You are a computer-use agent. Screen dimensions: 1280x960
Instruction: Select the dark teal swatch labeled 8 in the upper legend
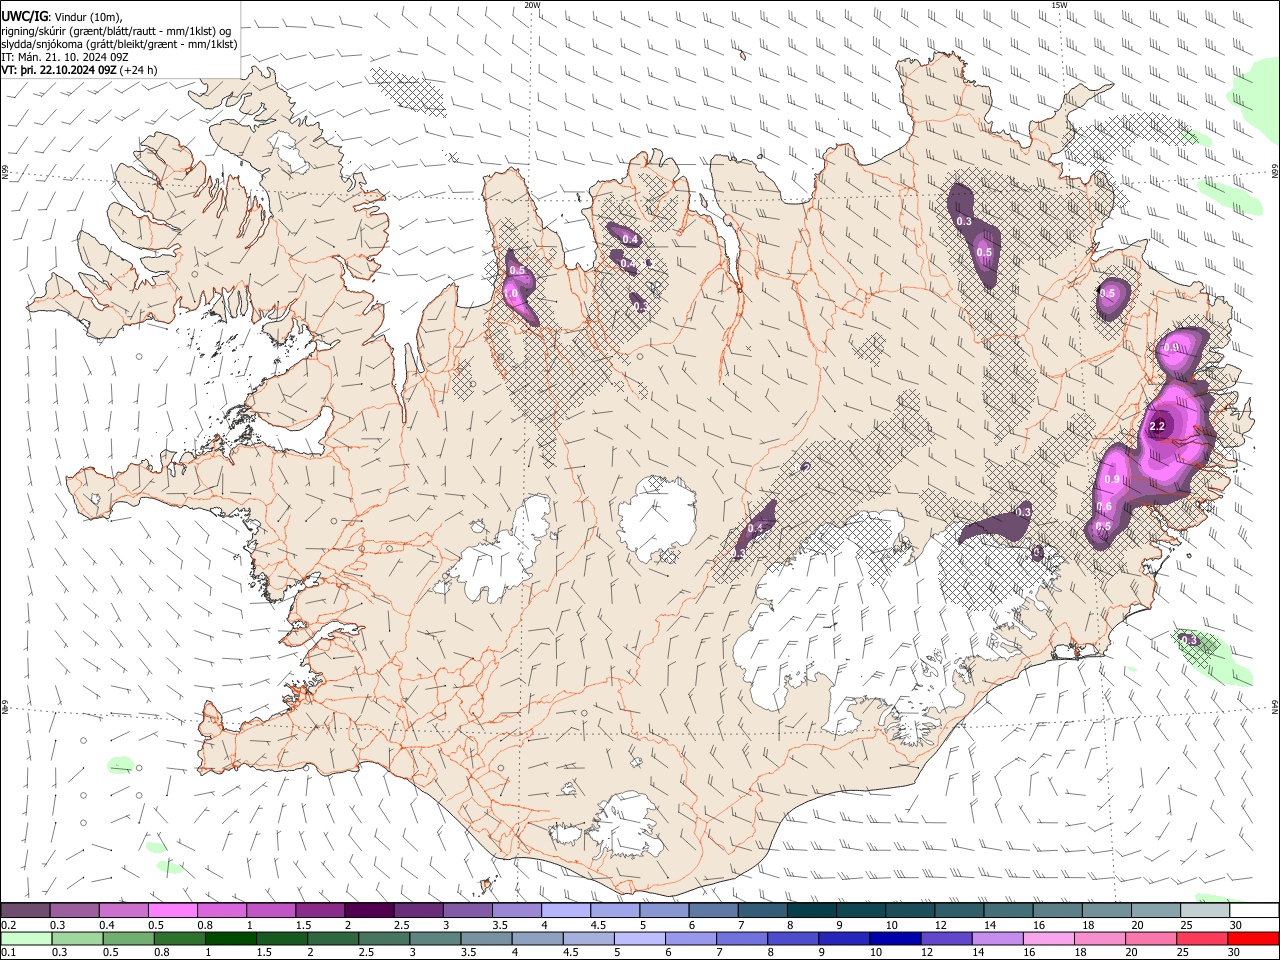(x=811, y=911)
